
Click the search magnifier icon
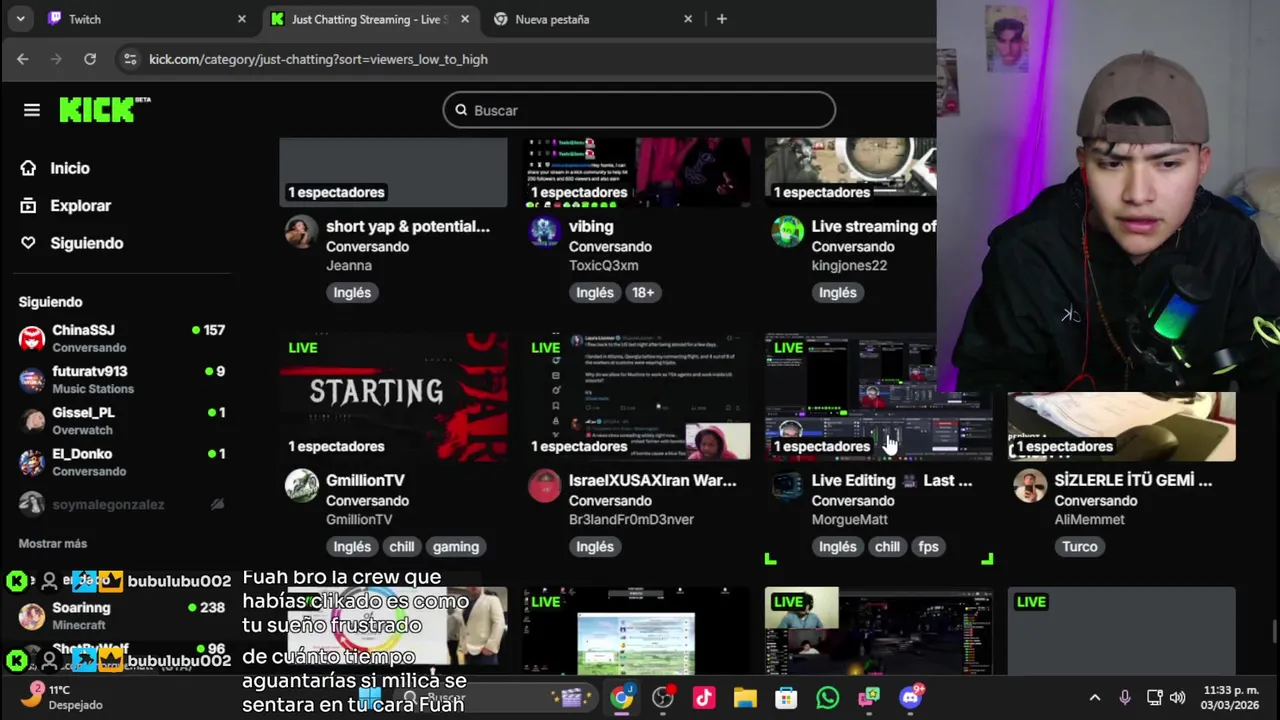pos(461,110)
